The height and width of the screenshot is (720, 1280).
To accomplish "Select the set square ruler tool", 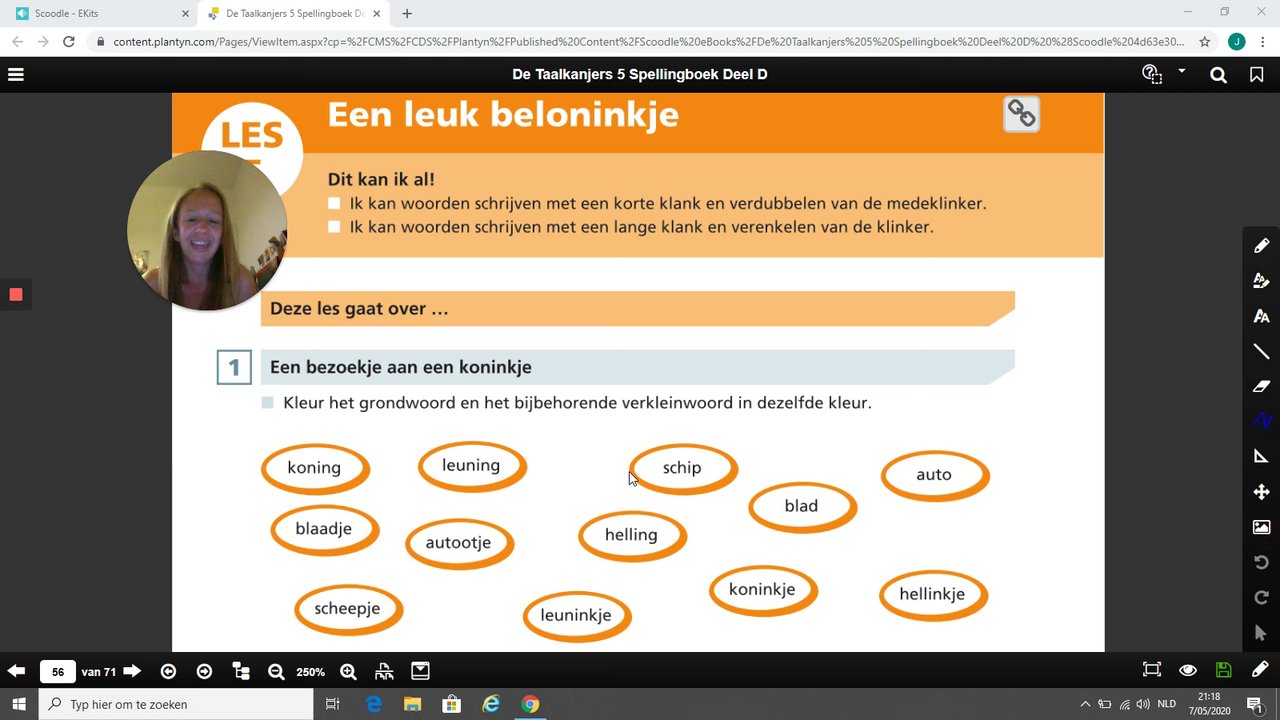I will coord(1261,456).
